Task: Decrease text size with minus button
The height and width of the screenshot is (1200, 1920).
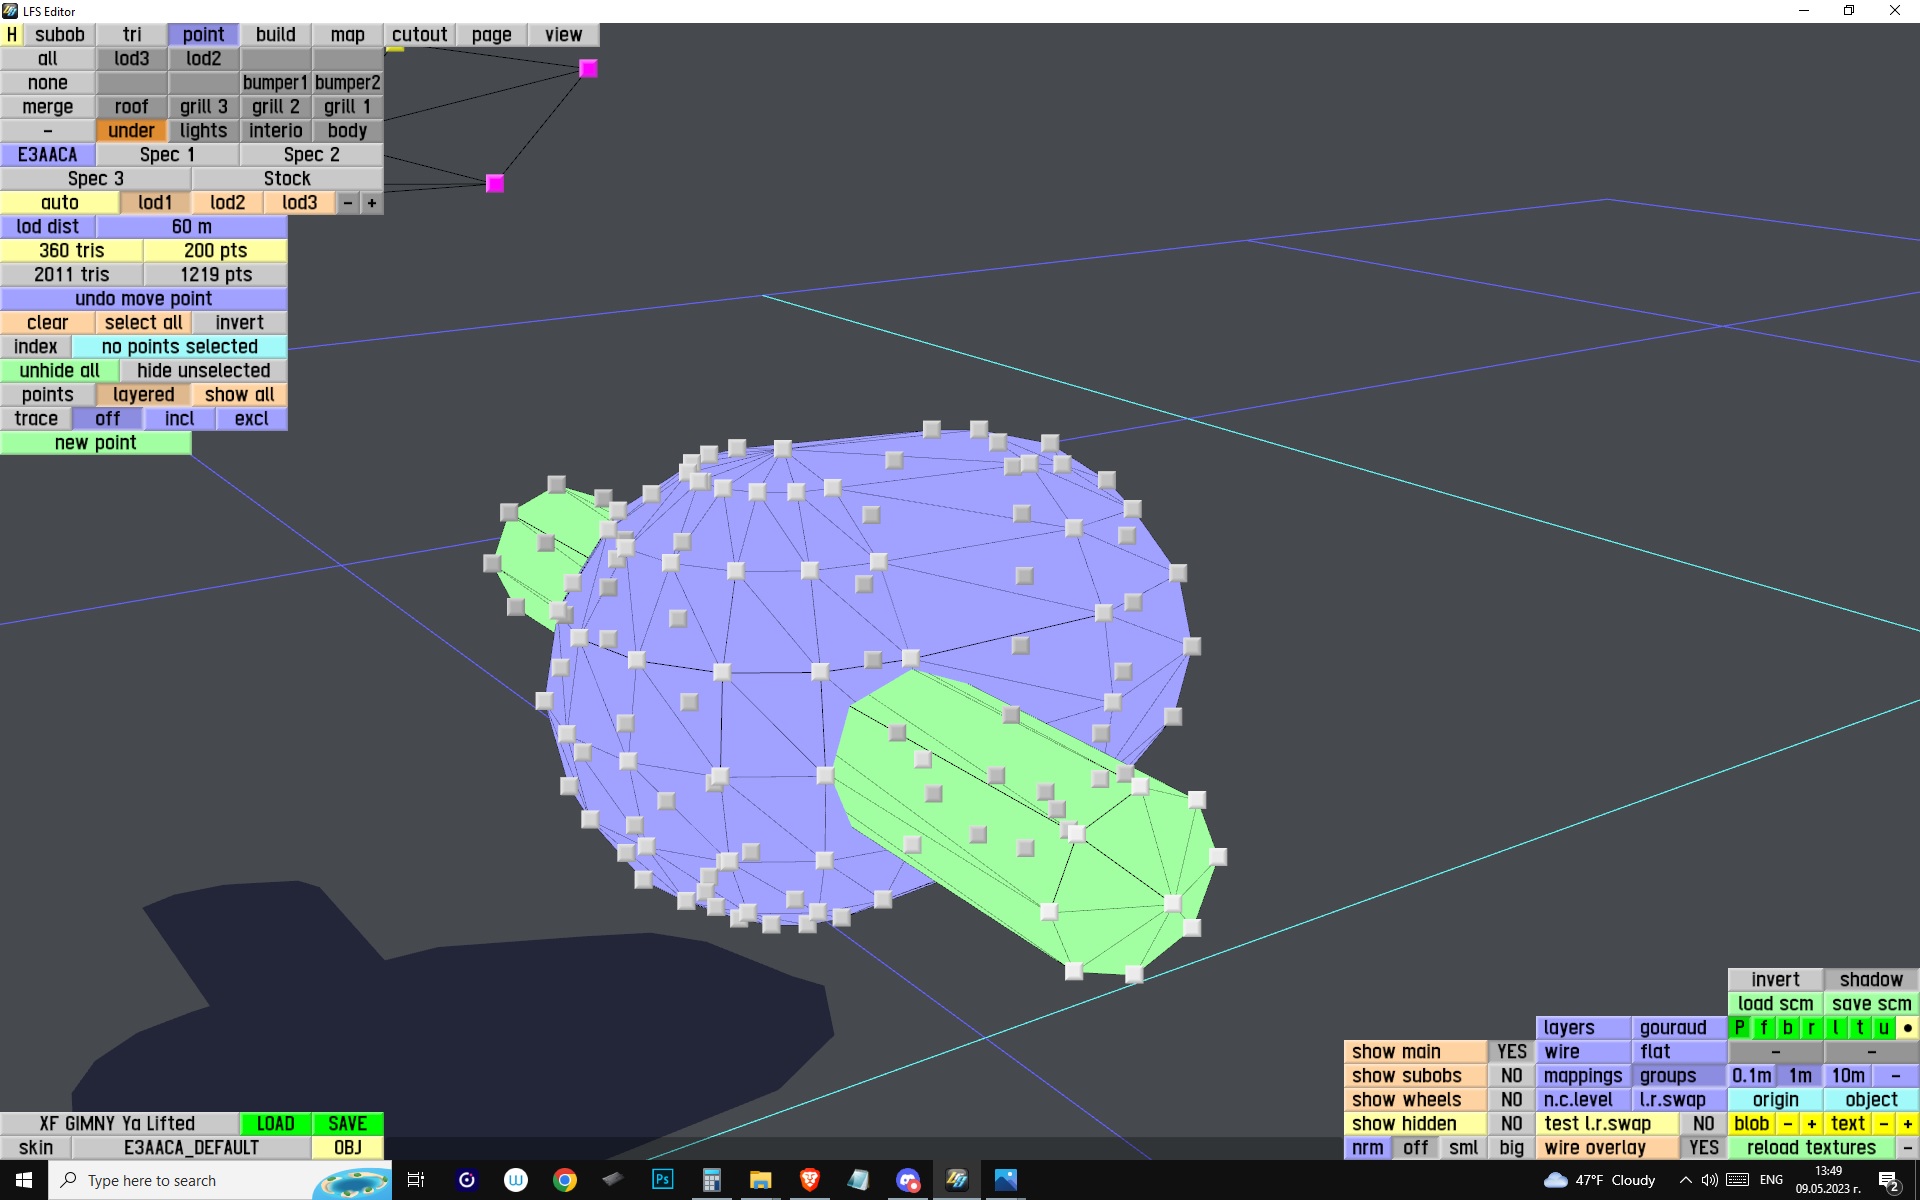Action: tap(1883, 1124)
